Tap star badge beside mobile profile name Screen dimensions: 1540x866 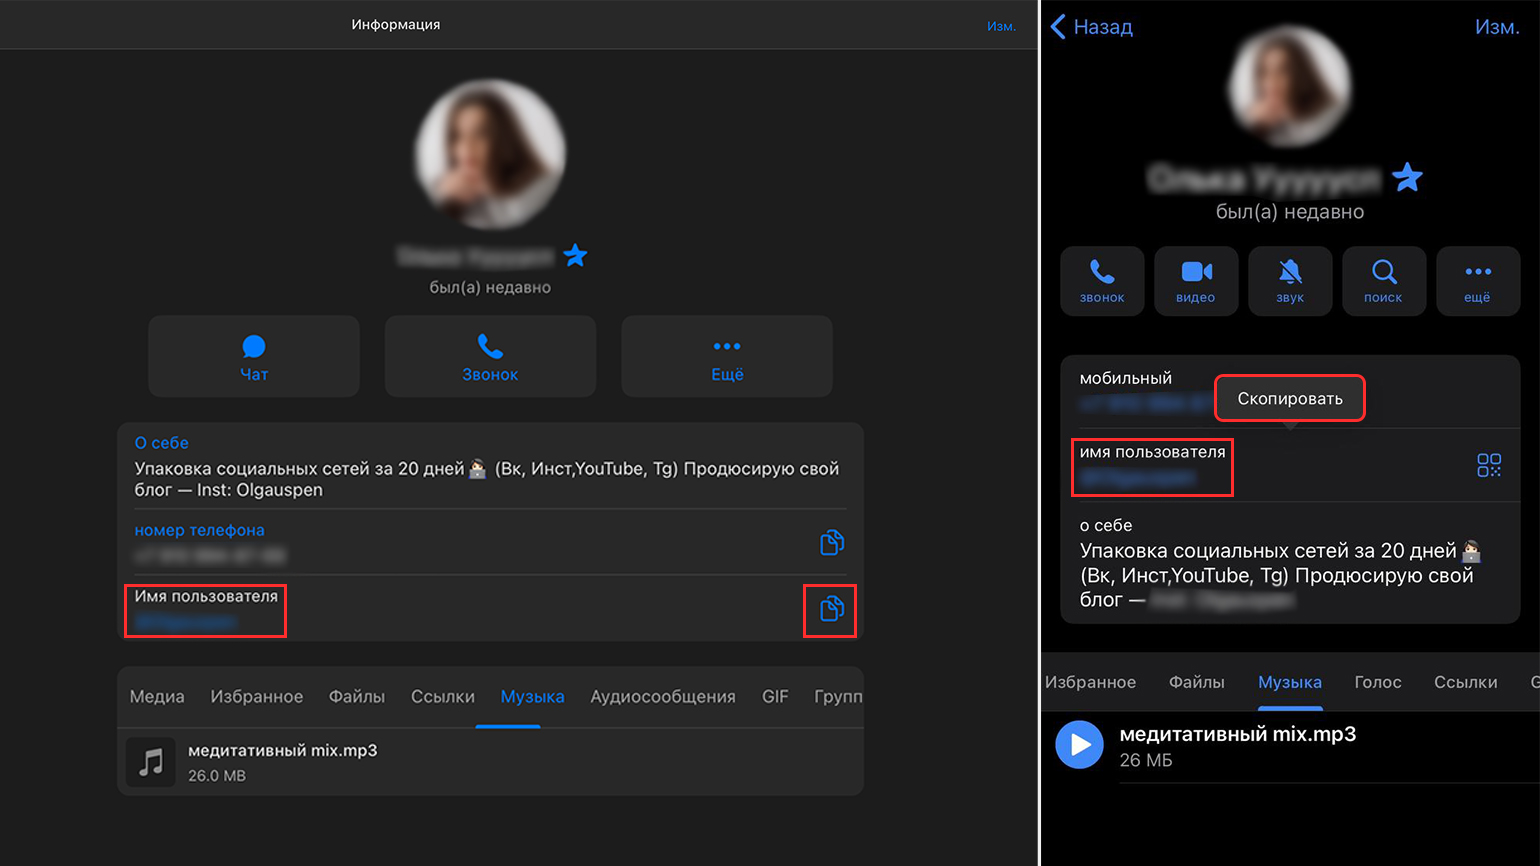(1407, 177)
